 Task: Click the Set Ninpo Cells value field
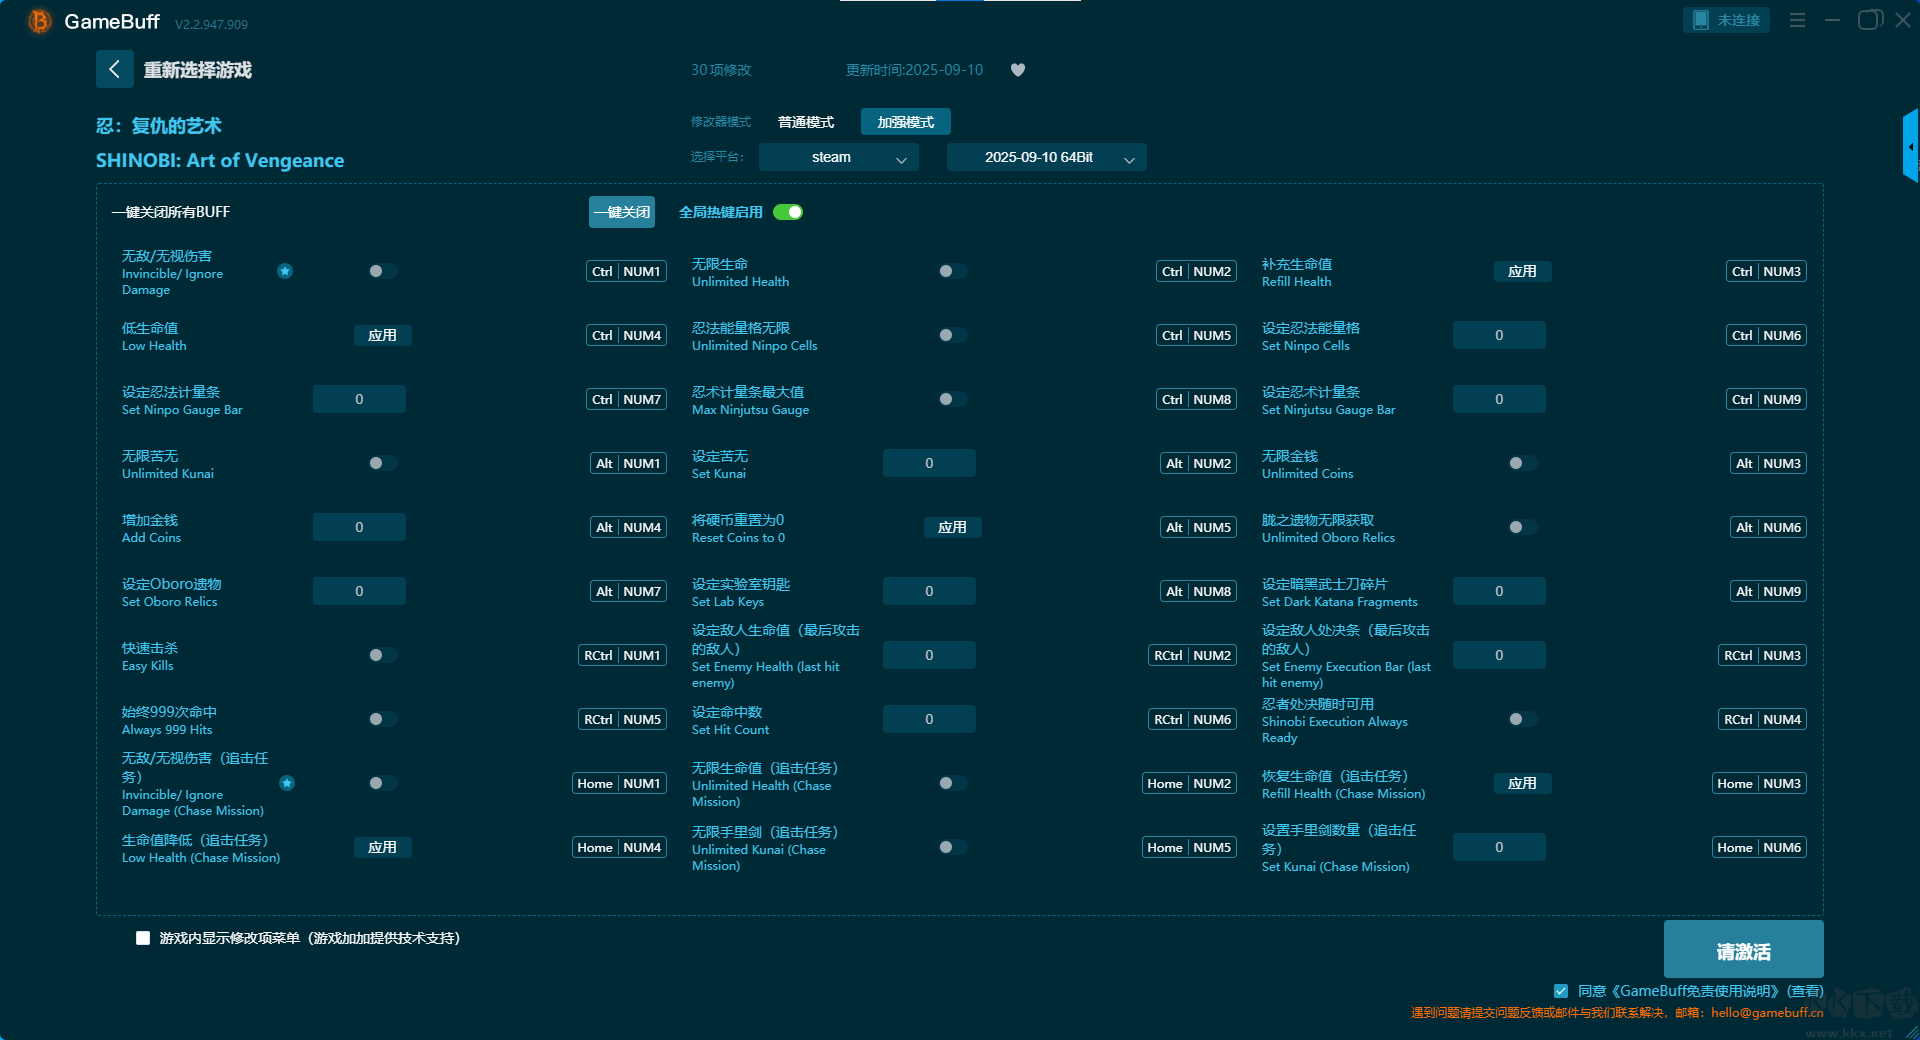click(1499, 335)
